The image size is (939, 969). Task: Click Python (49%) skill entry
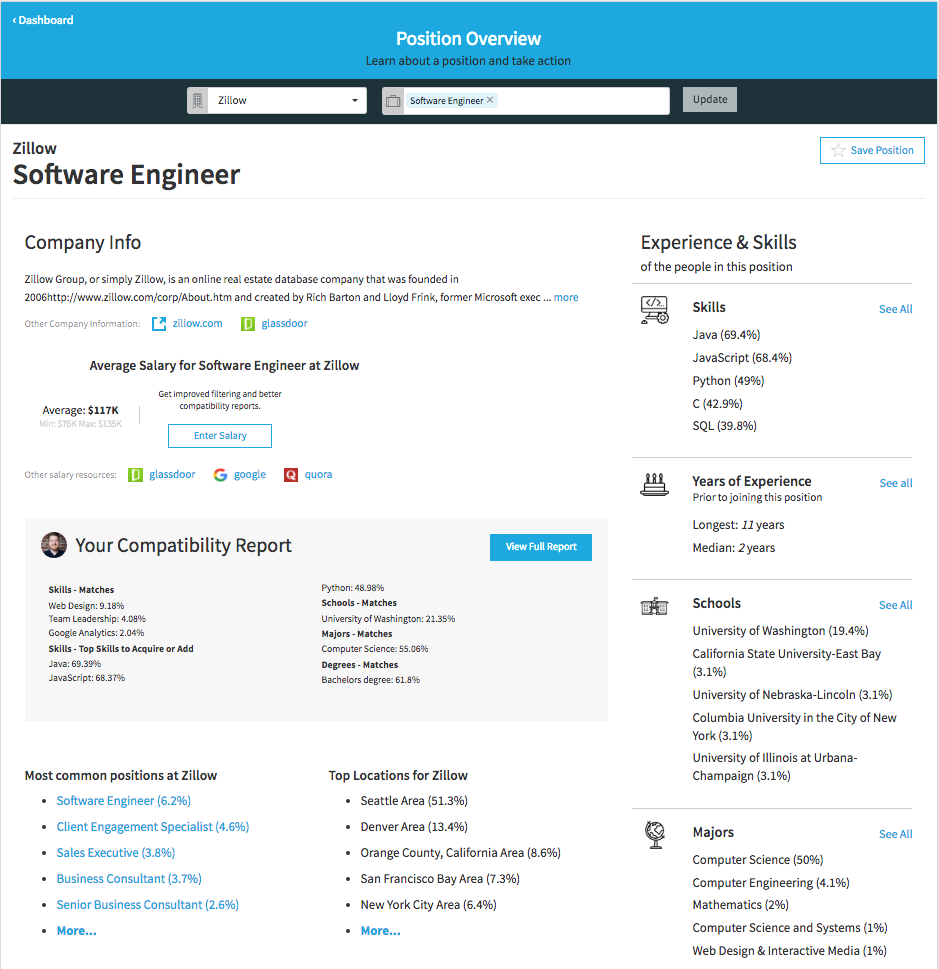point(728,381)
